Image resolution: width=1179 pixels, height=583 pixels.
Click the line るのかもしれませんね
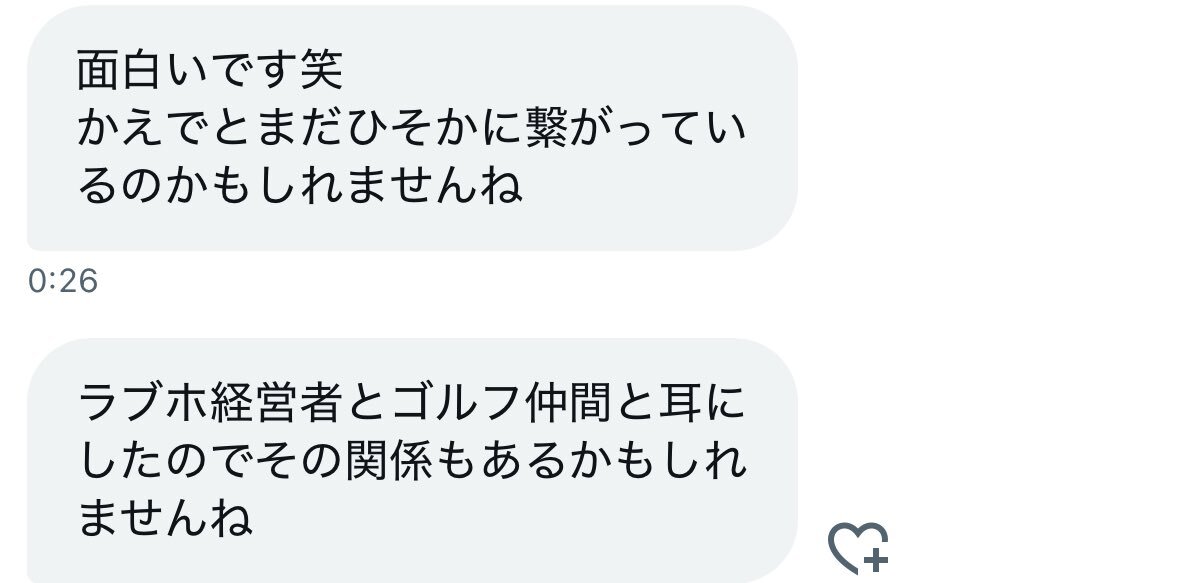pyautogui.click(x=300, y=185)
